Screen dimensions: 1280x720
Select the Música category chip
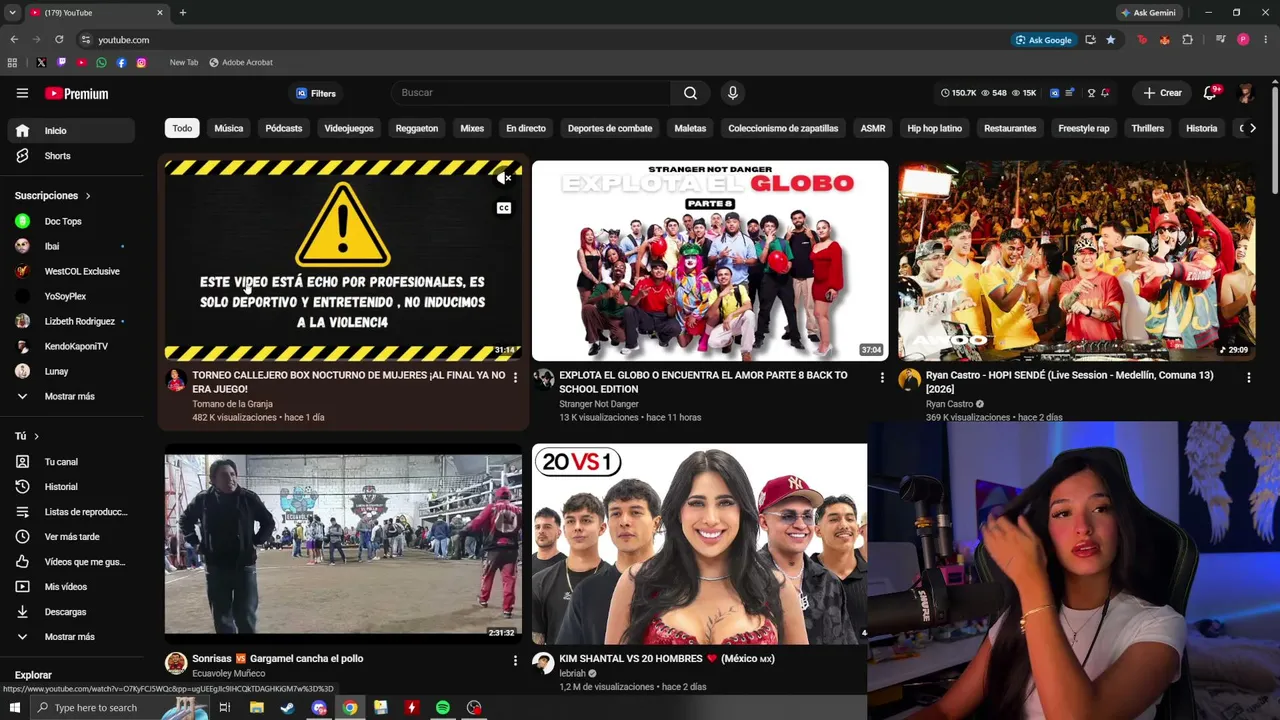tap(228, 128)
